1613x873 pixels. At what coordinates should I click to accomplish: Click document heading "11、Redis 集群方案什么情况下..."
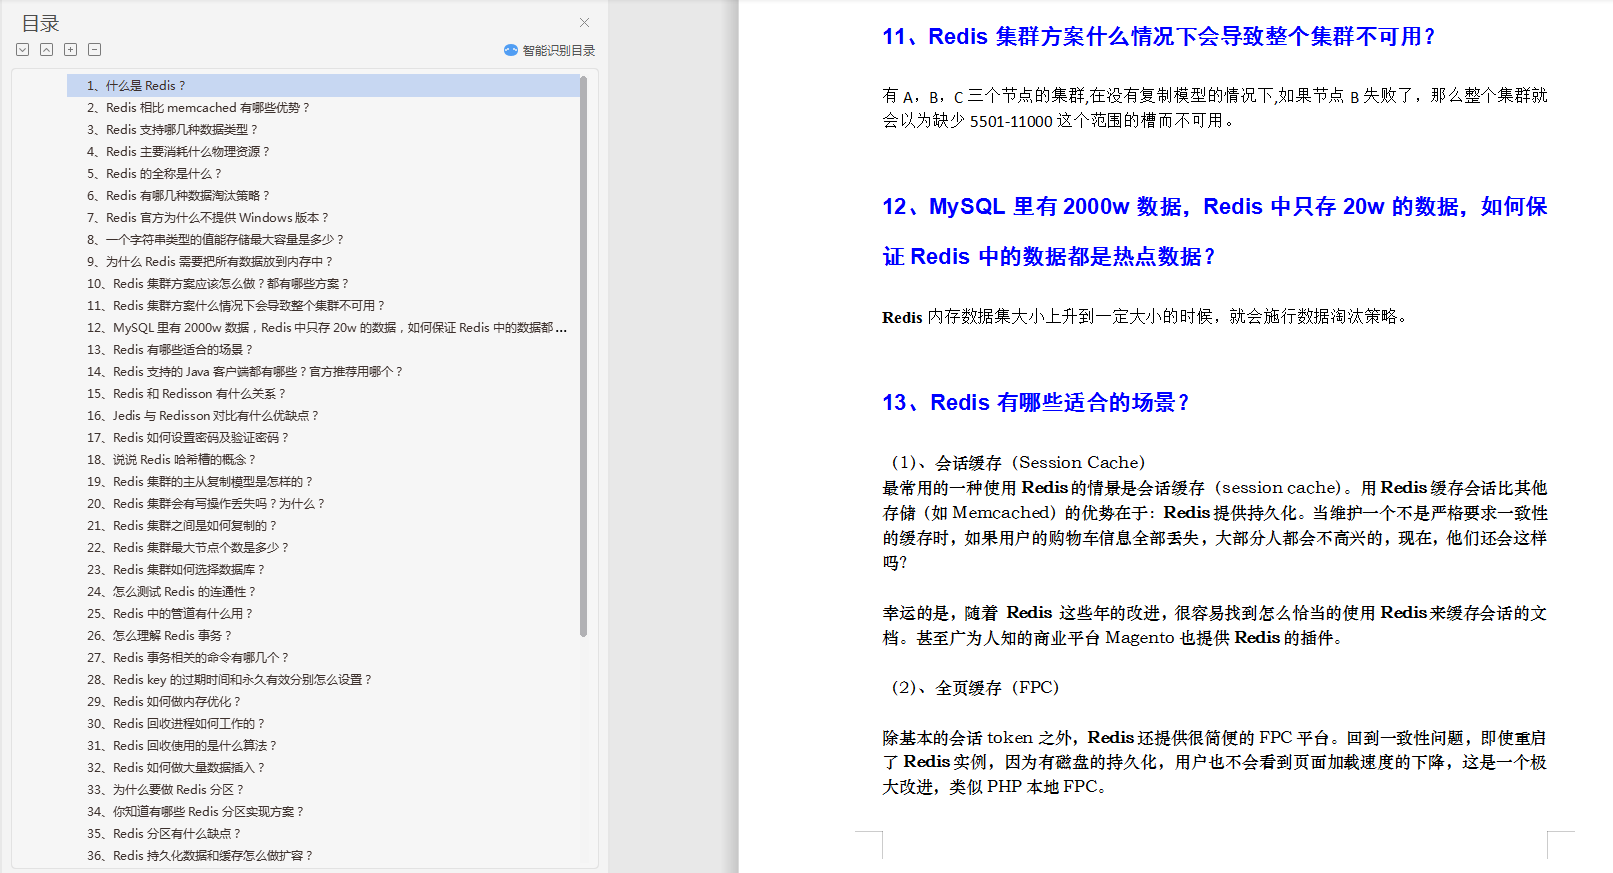coord(1160,37)
